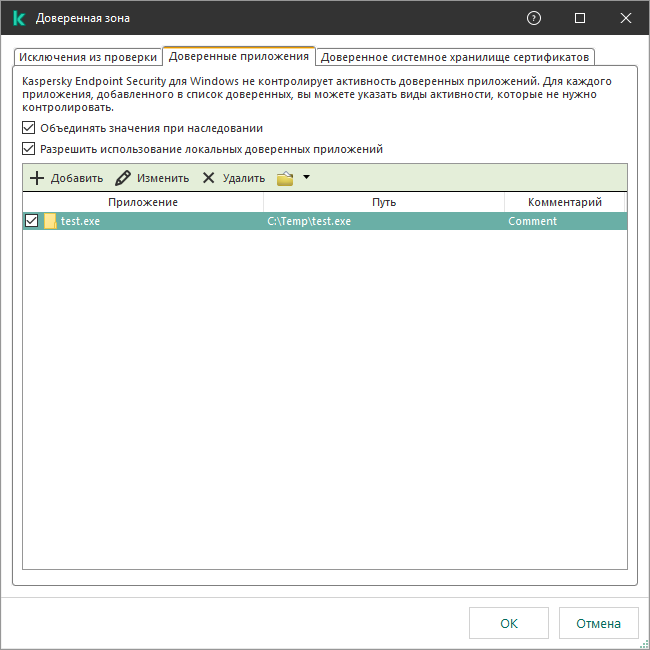Open Доверенное системное хранилище сертификатов tab
650x650 pixels.
455,57
